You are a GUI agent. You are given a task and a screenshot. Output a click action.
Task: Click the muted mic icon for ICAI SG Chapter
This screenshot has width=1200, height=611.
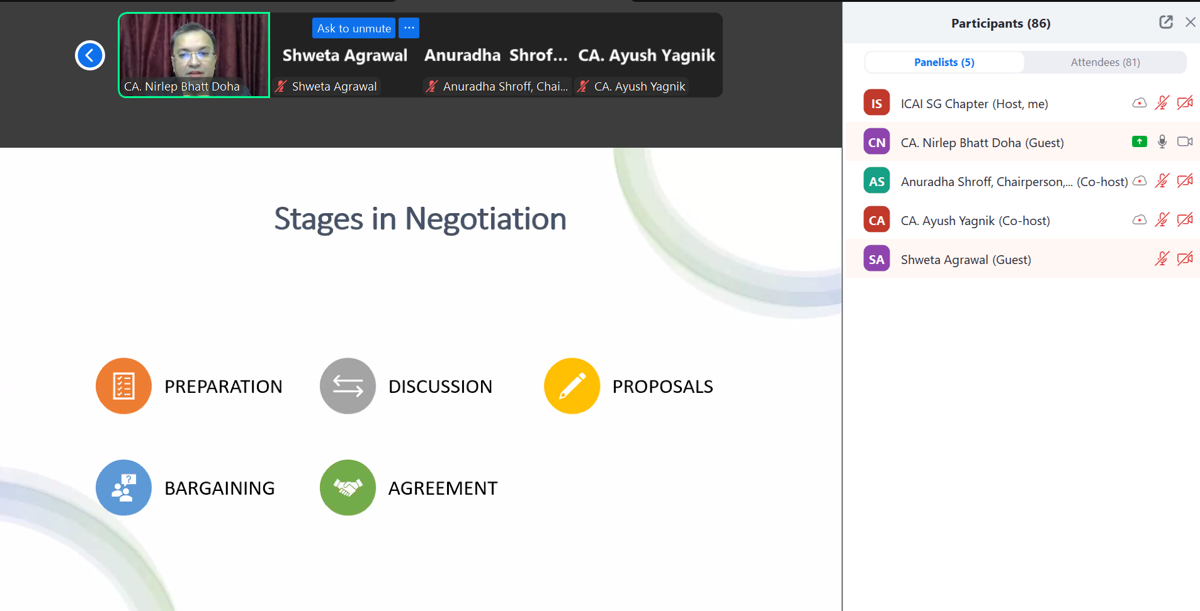point(1162,103)
